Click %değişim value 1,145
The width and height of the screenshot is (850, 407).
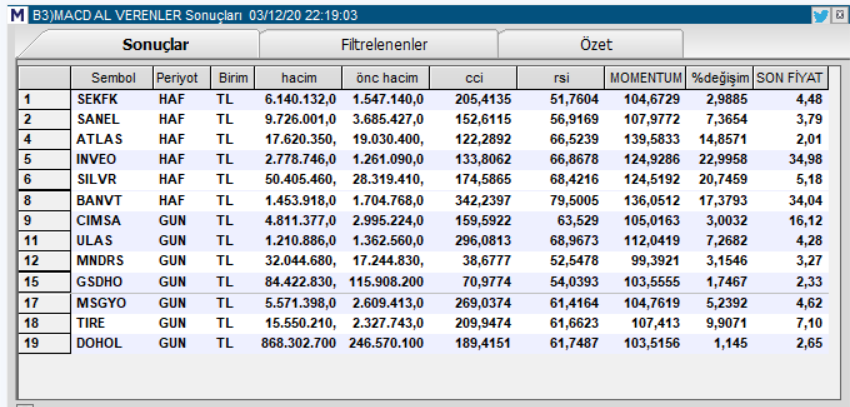[x=732, y=343]
